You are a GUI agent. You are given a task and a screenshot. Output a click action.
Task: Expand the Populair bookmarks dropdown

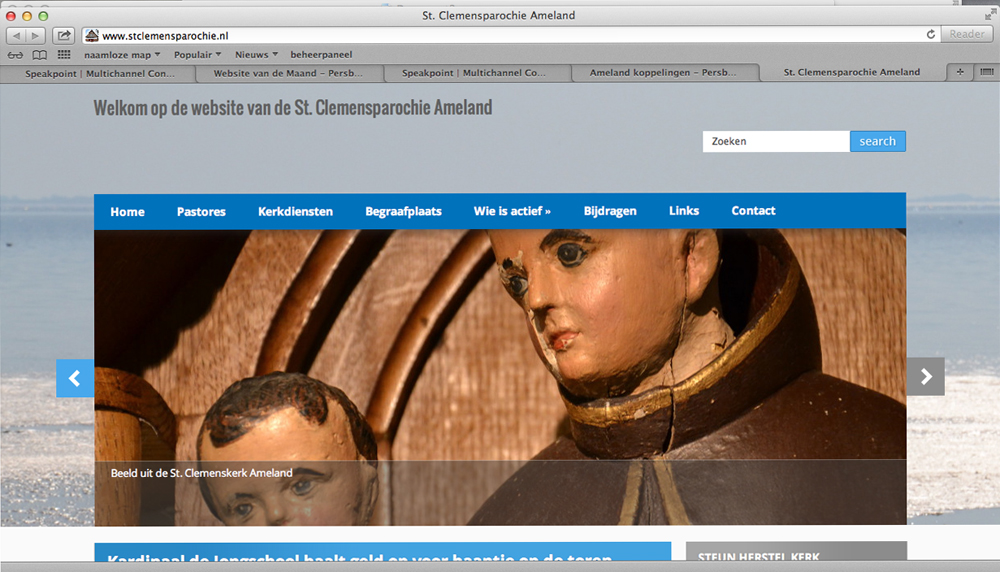pyautogui.click(x=198, y=55)
